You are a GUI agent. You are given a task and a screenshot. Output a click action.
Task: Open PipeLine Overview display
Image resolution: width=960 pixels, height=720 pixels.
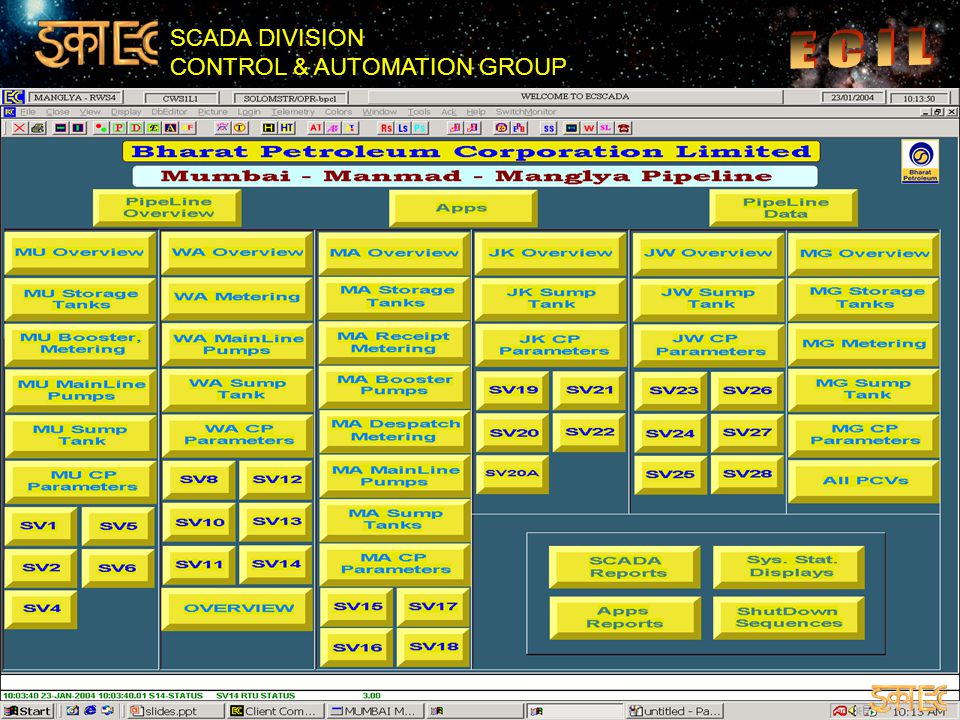click(167, 208)
